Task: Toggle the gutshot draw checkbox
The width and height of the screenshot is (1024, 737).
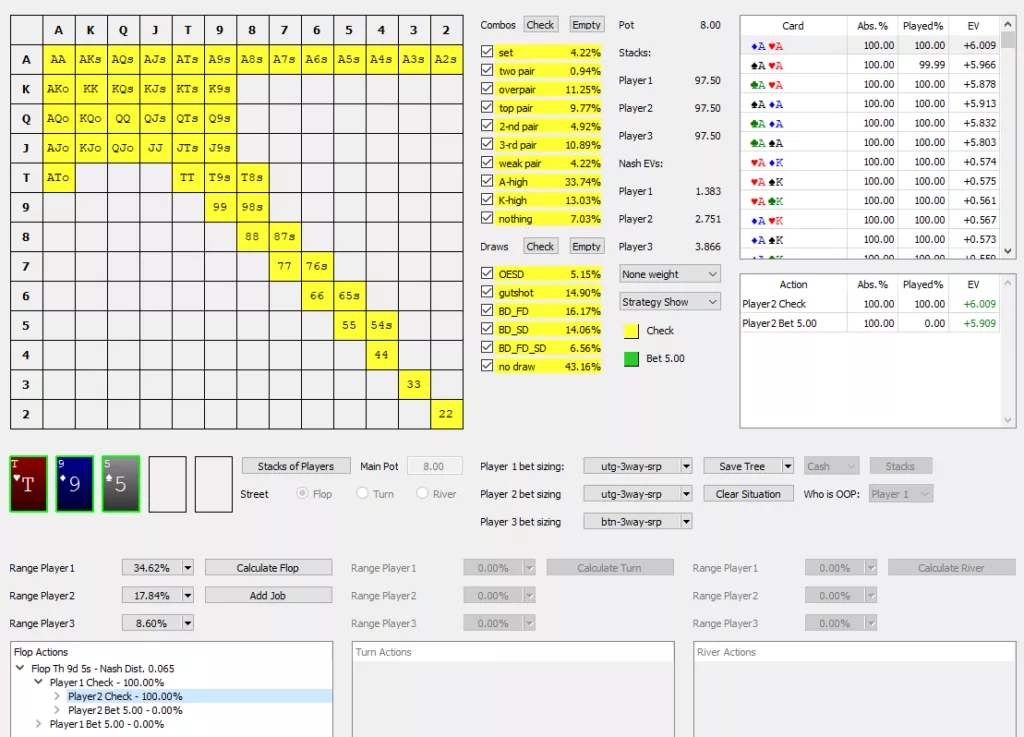Action: (x=487, y=293)
